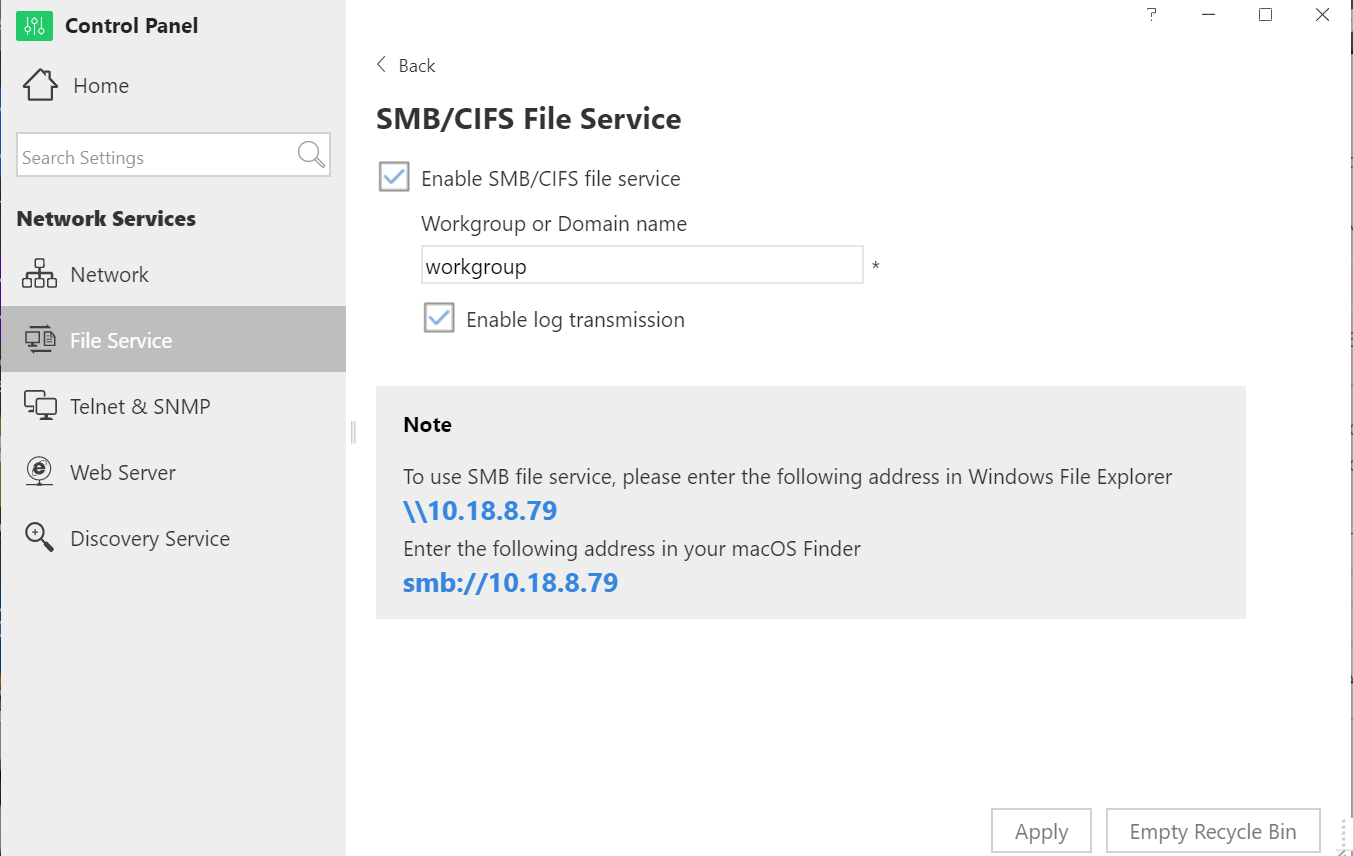Click the File Service icon
1353x856 pixels.
pyautogui.click(x=40, y=340)
